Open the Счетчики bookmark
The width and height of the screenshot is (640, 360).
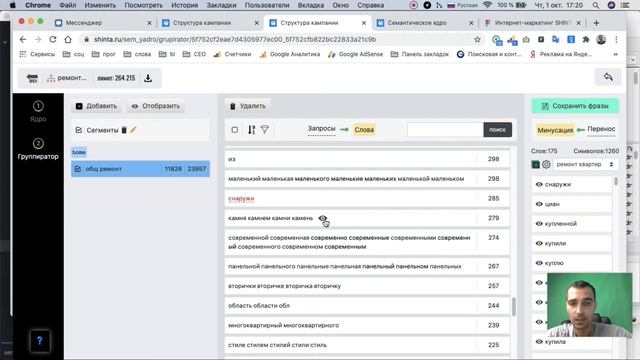click(232, 54)
